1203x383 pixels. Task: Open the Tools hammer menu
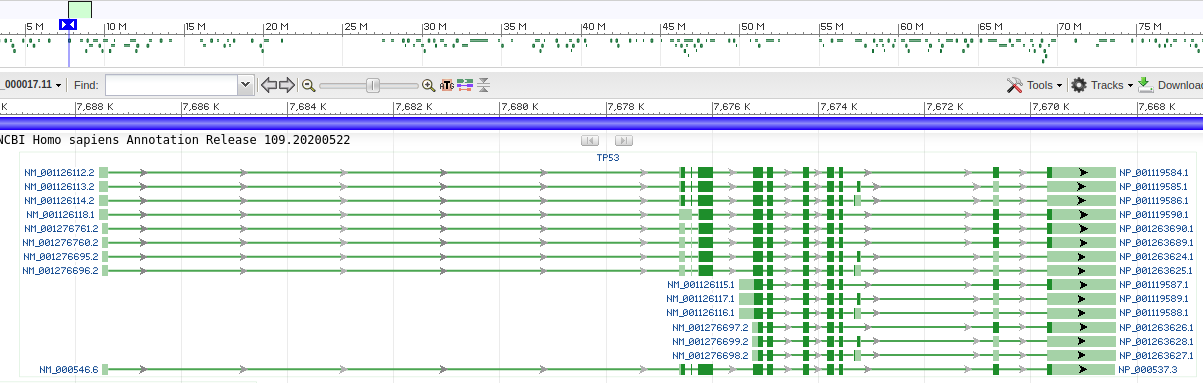[x=1034, y=85]
